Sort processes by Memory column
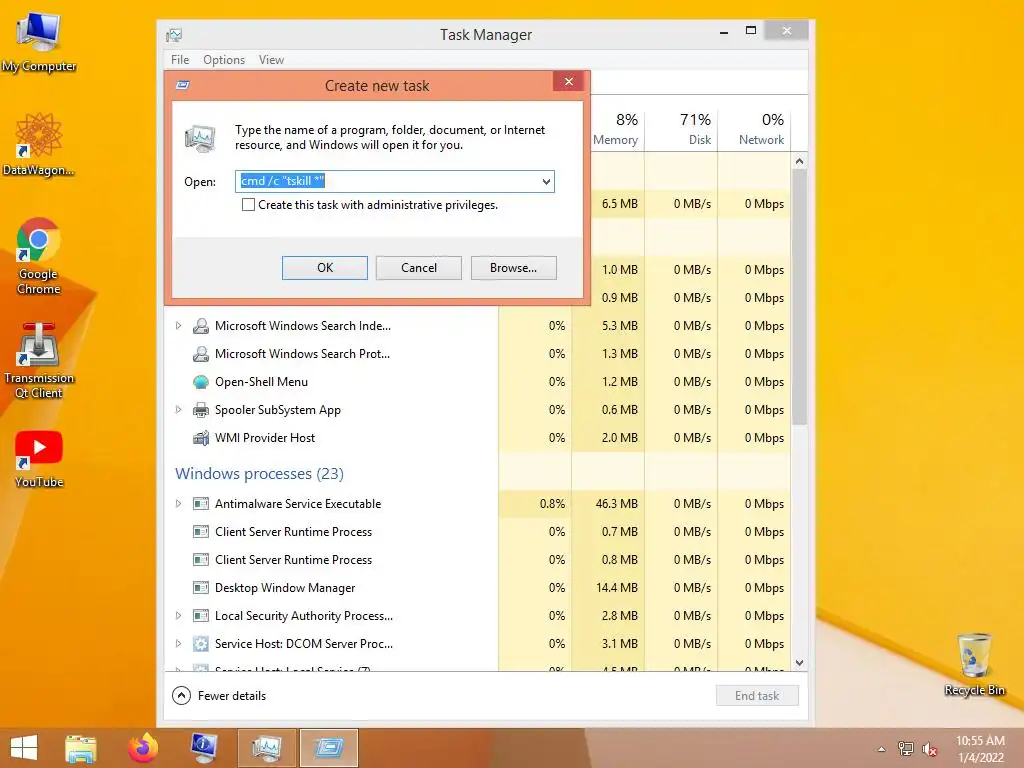This screenshot has height=768, width=1024. 616,129
